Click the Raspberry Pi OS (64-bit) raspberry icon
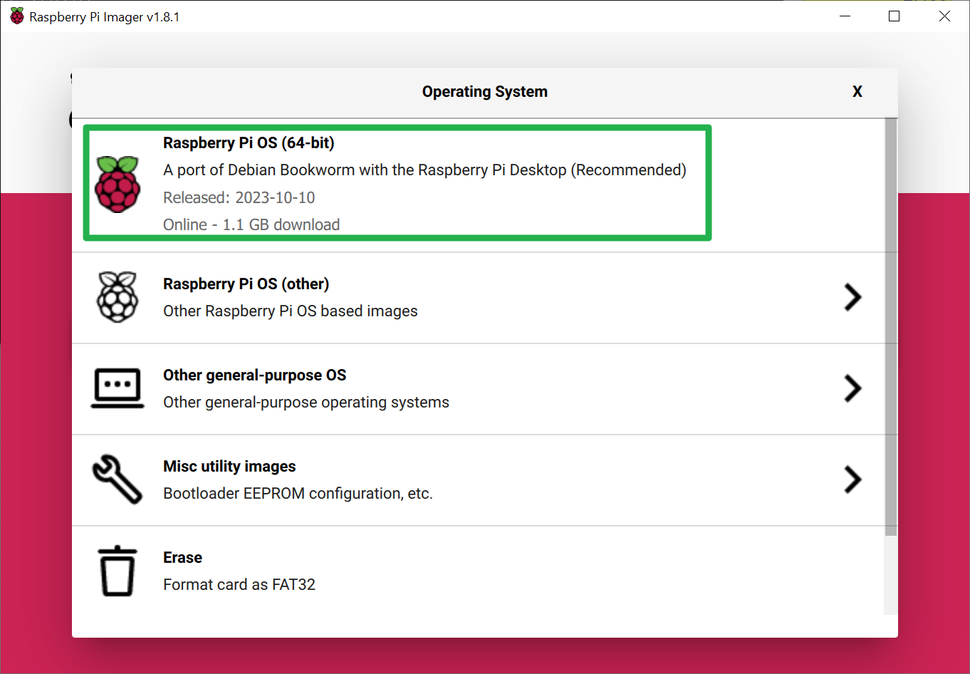 (x=118, y=183)
